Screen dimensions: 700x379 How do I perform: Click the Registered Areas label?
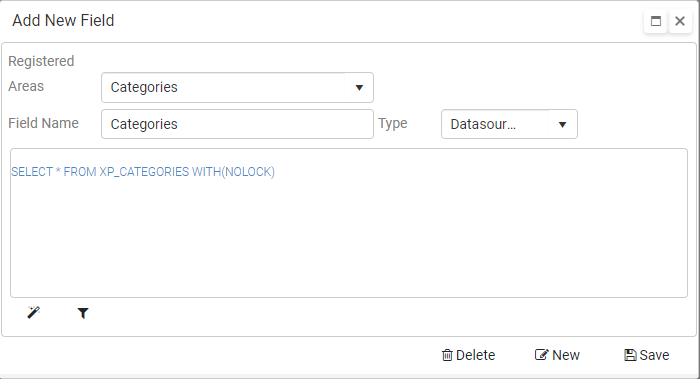[x=41, y=74]
